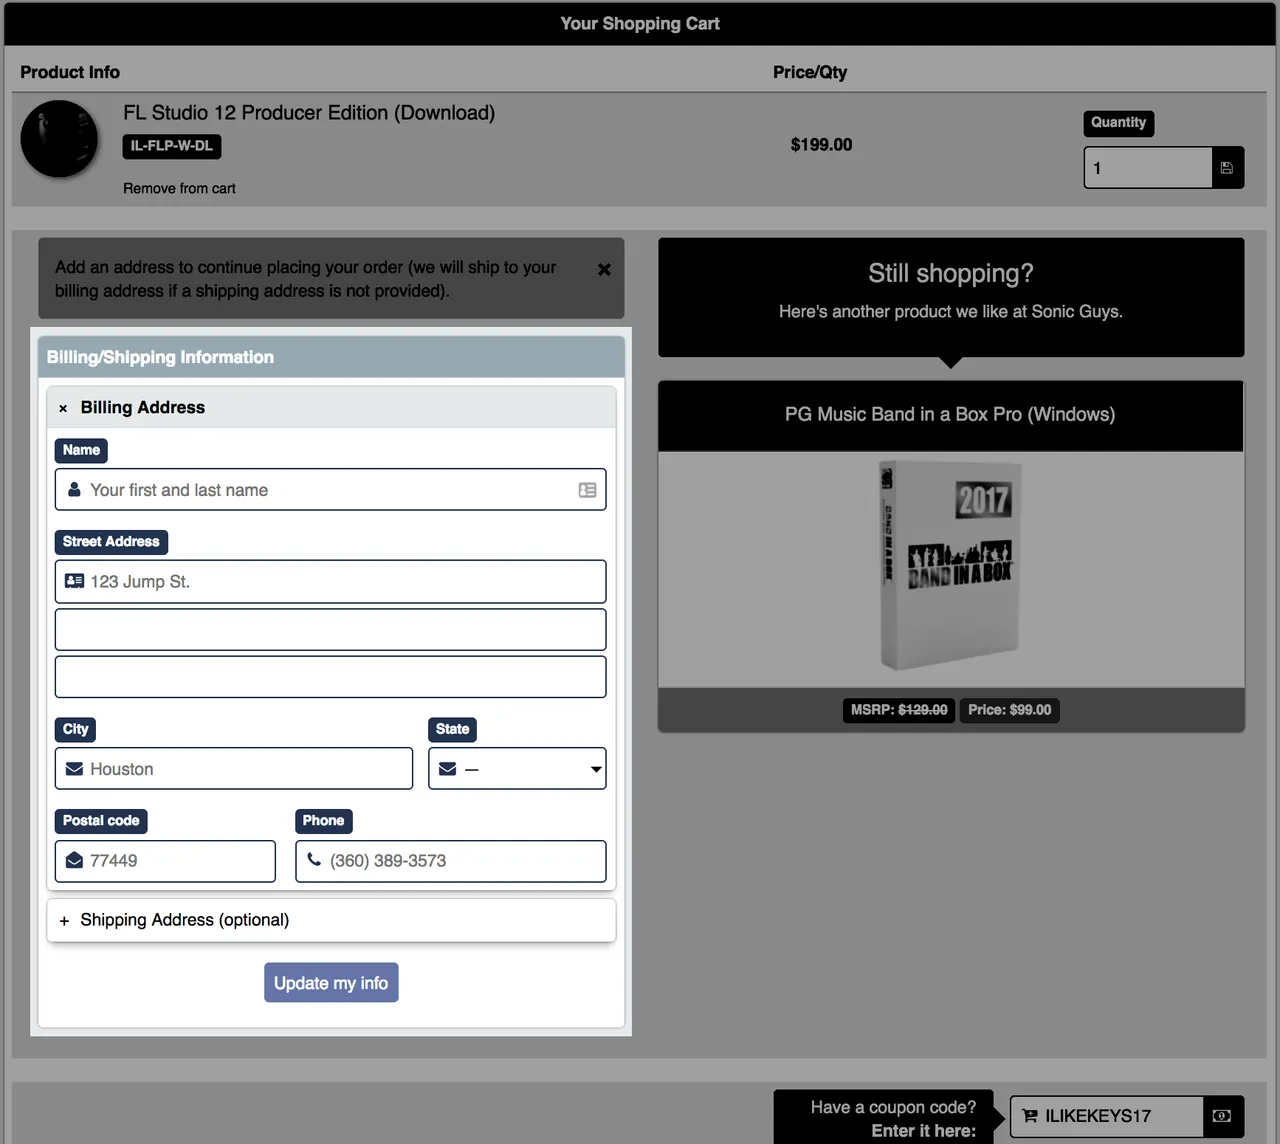Image resolution: width=1280 pixels, height=1144 pixels.
Task: Apply coupon with the money icon button
Action: click(x=1222, y=1116)
